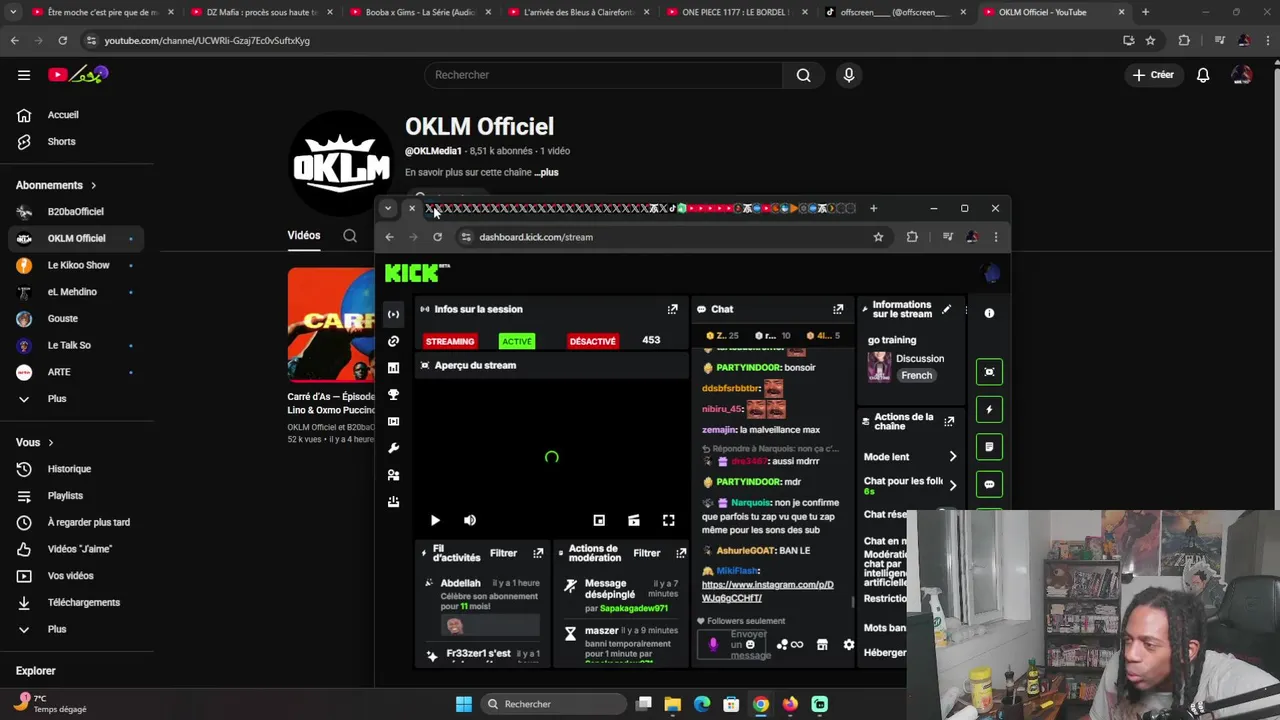Click the info circle icon in Kick dashboard
1280x720 pixels.
[989, 313]
